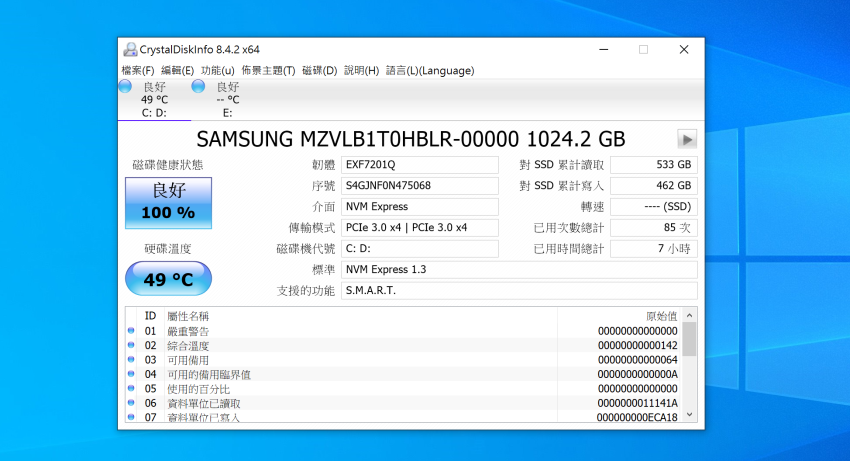Click raw value 0000000000000A
This screenshot has height=461, width=850.
coord(638,374)
